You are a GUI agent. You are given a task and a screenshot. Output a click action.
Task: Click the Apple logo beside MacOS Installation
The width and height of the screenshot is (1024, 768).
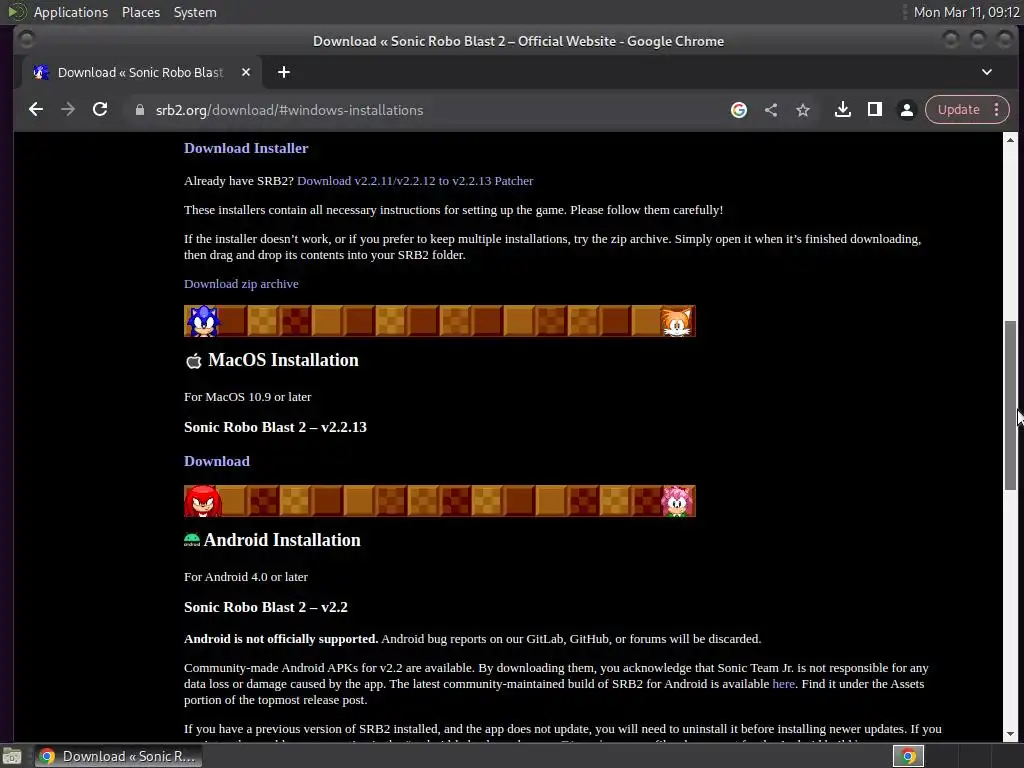point(194,360)
